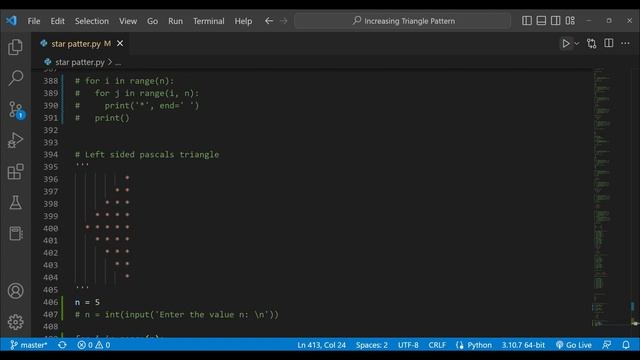
Task: Click commented line n = int(input('Enter the value n
Action: tap(177, 314)
